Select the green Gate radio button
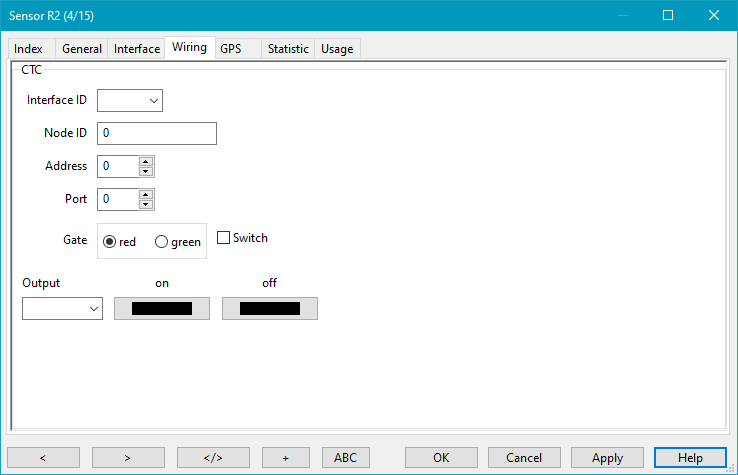Image resolution: width=738 pixels, height=475 pixels. (x=161, y=242)
